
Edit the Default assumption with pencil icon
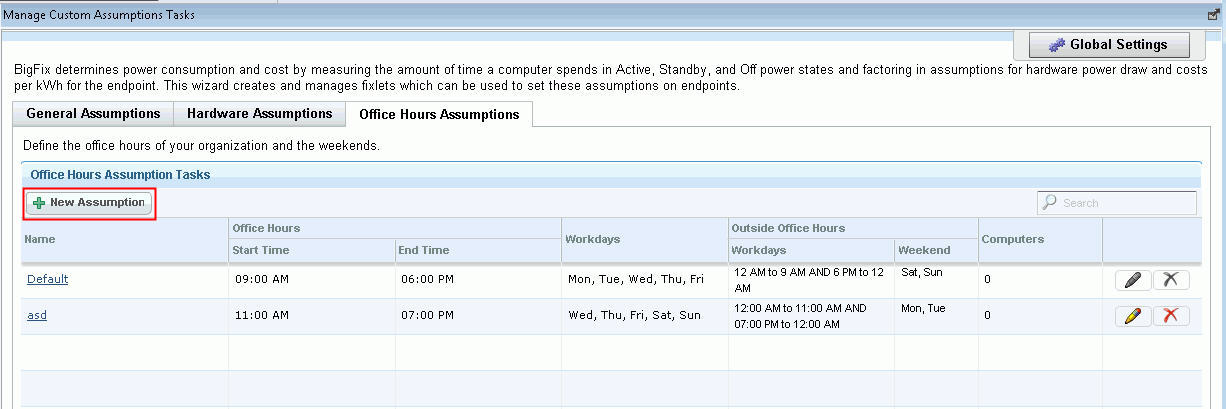(x=1132, y=280)
